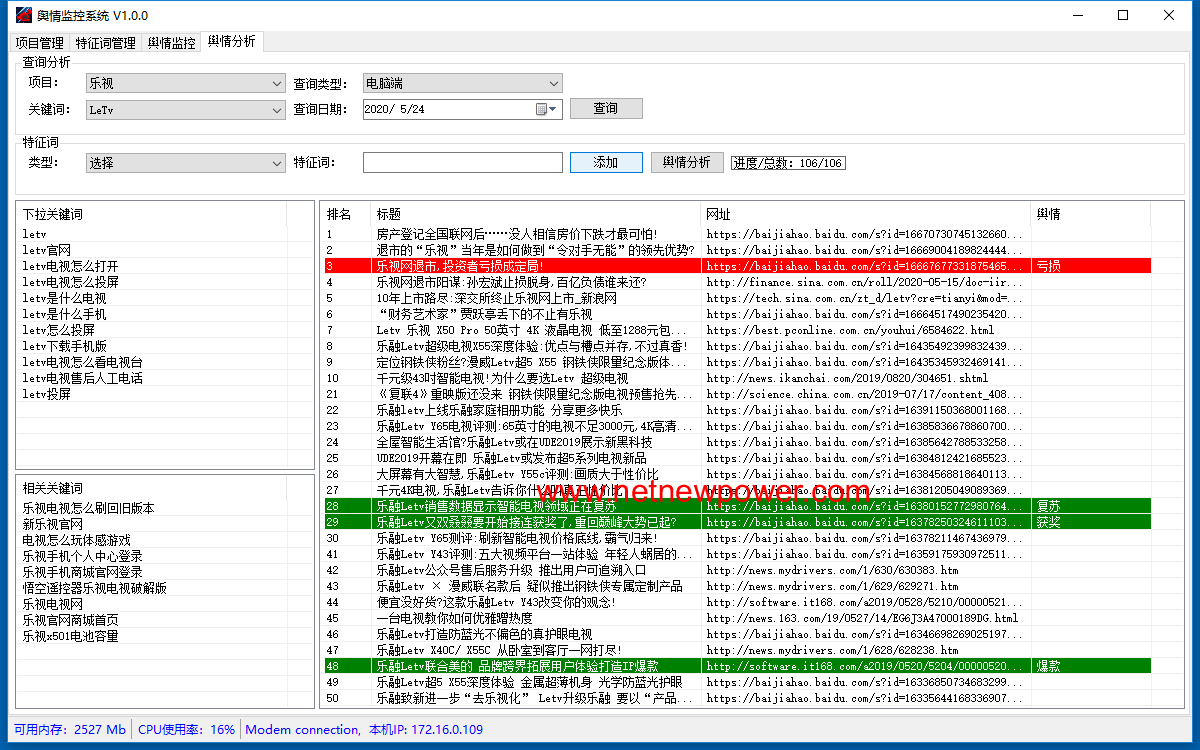The height and width of the screenshot is (750, 1200).
Task: Switch to the 特征词管理 tab
Action: [x=106, y=43]
